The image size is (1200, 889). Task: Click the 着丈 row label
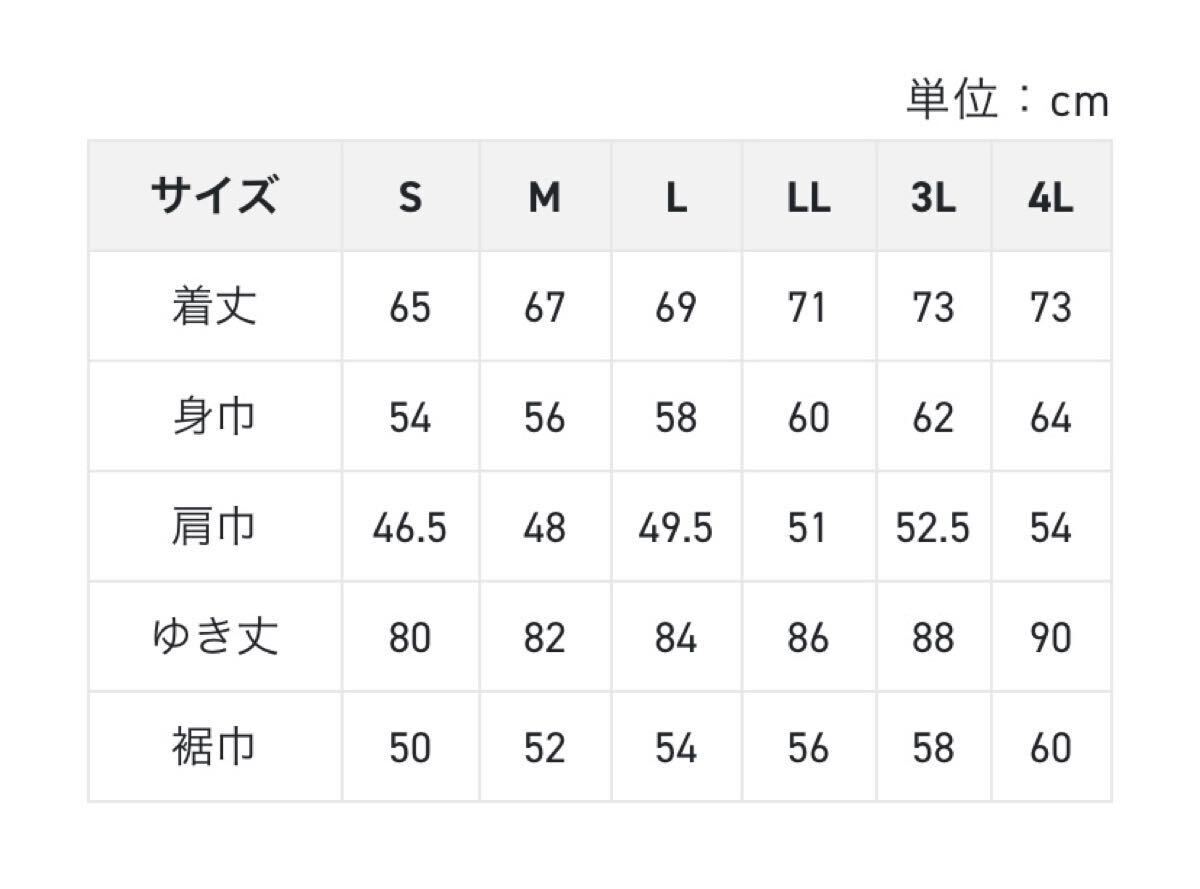[x=214, y=306]
